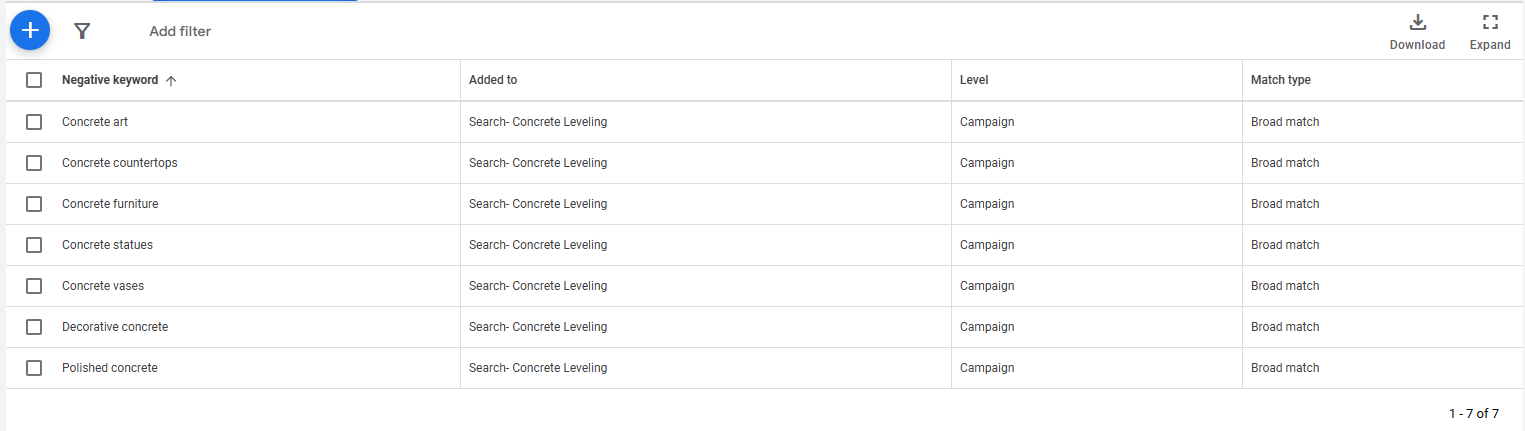
Task: Click the Download icon
Action: [1417, 22]
